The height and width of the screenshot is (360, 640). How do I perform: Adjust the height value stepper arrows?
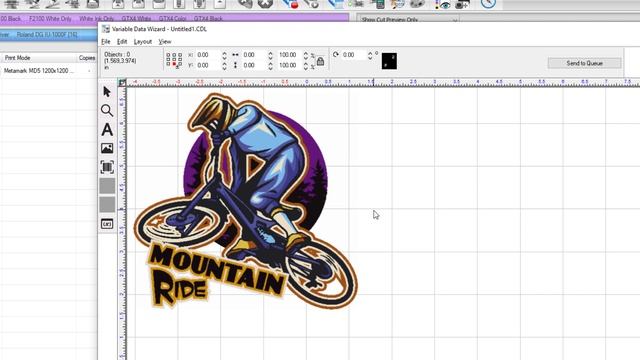click(271, 65)
